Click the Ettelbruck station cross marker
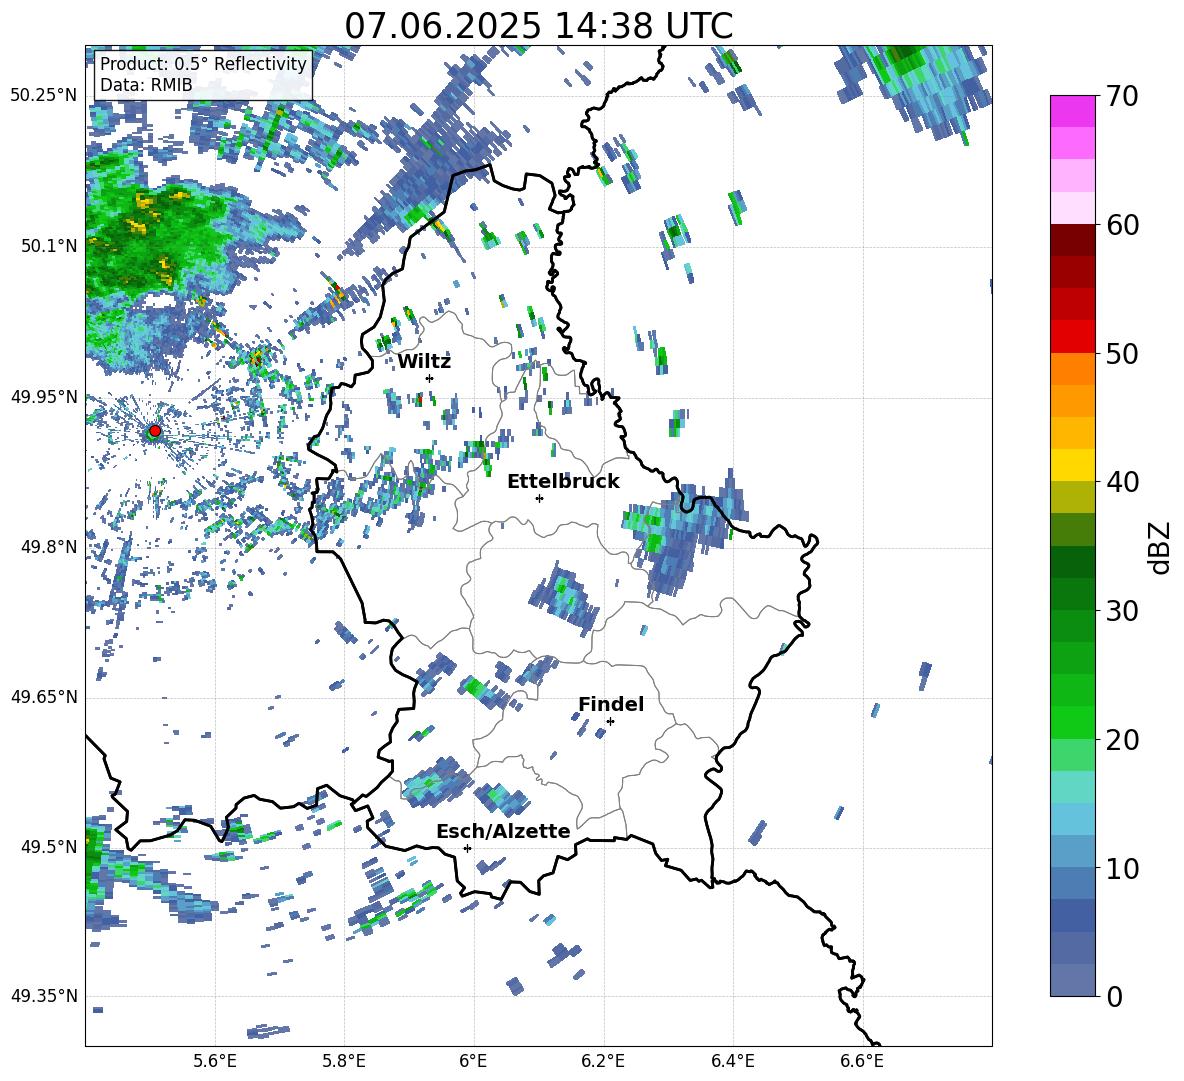The width and height of the screenshot is (1184, 1081). (x=539, y=498)
